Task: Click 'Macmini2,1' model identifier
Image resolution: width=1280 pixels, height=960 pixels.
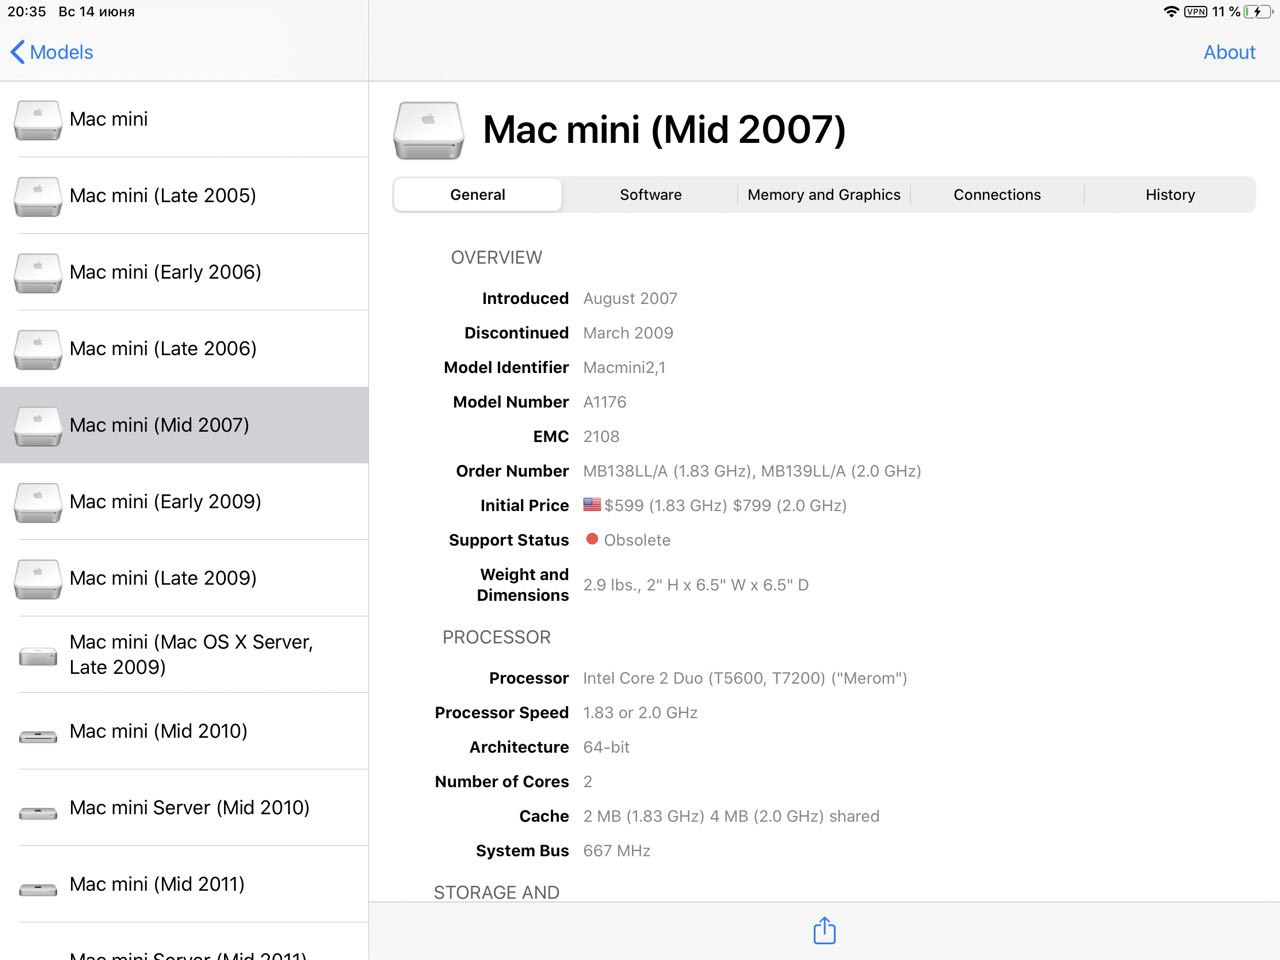Action: (624, 367)
